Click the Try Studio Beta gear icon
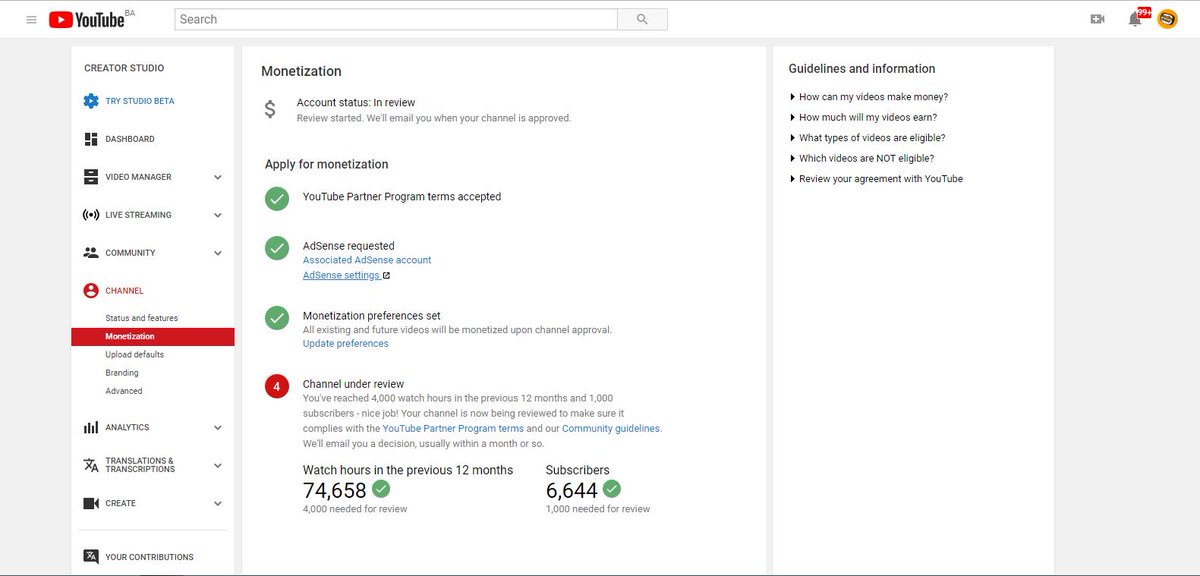Viewport: 1200px width, 576px height. (x=91, y=101)
